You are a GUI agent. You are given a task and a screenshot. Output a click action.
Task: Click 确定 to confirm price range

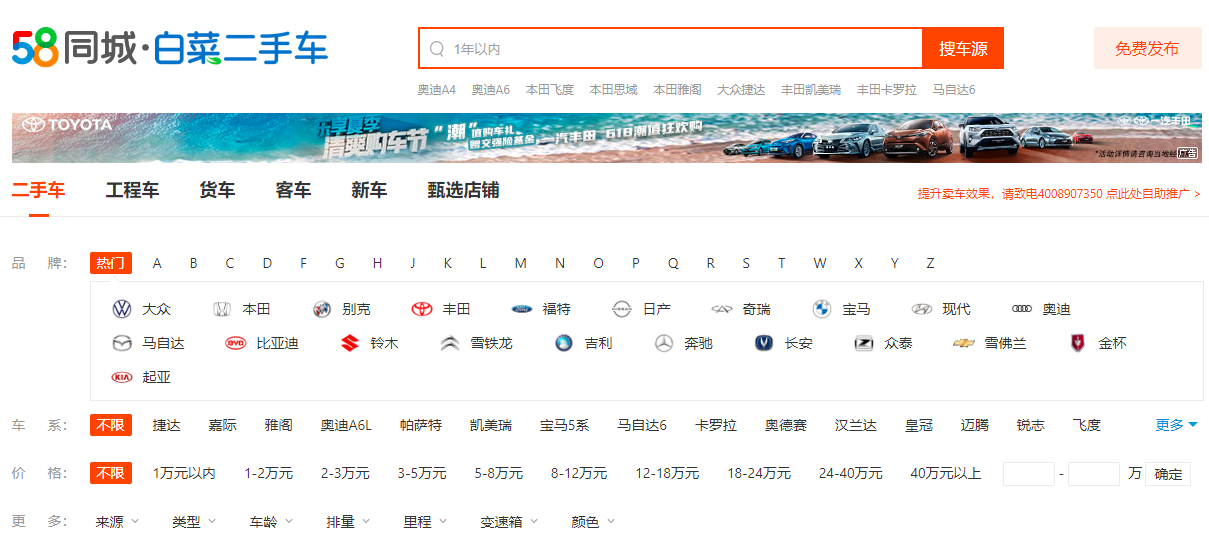pos(1168,474)
